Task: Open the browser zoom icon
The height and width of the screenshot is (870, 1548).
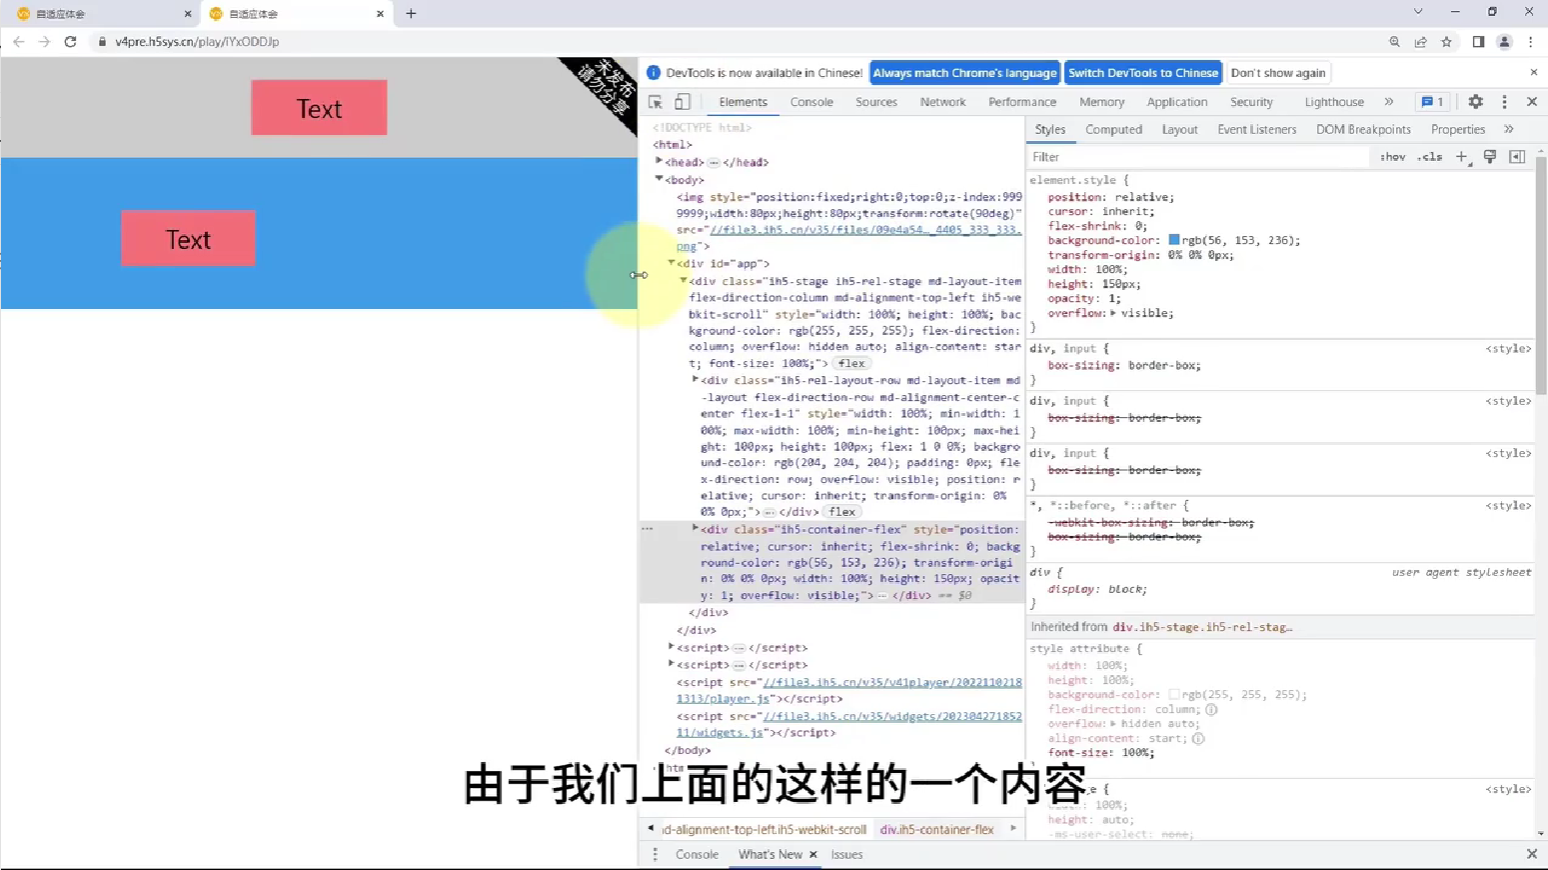Action: tap(1394, 42)
